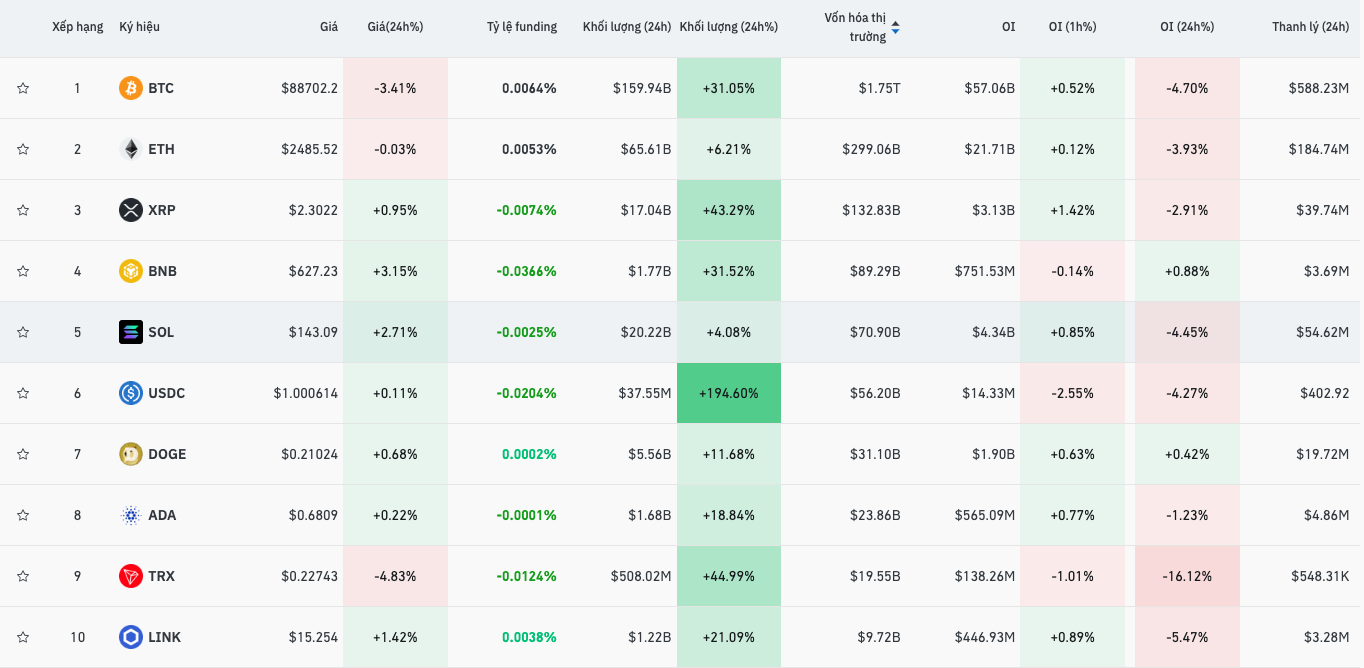This screenshot has height=668, width=1364.
Task: Click the OI (24h%) column header
Action: 1187,27
